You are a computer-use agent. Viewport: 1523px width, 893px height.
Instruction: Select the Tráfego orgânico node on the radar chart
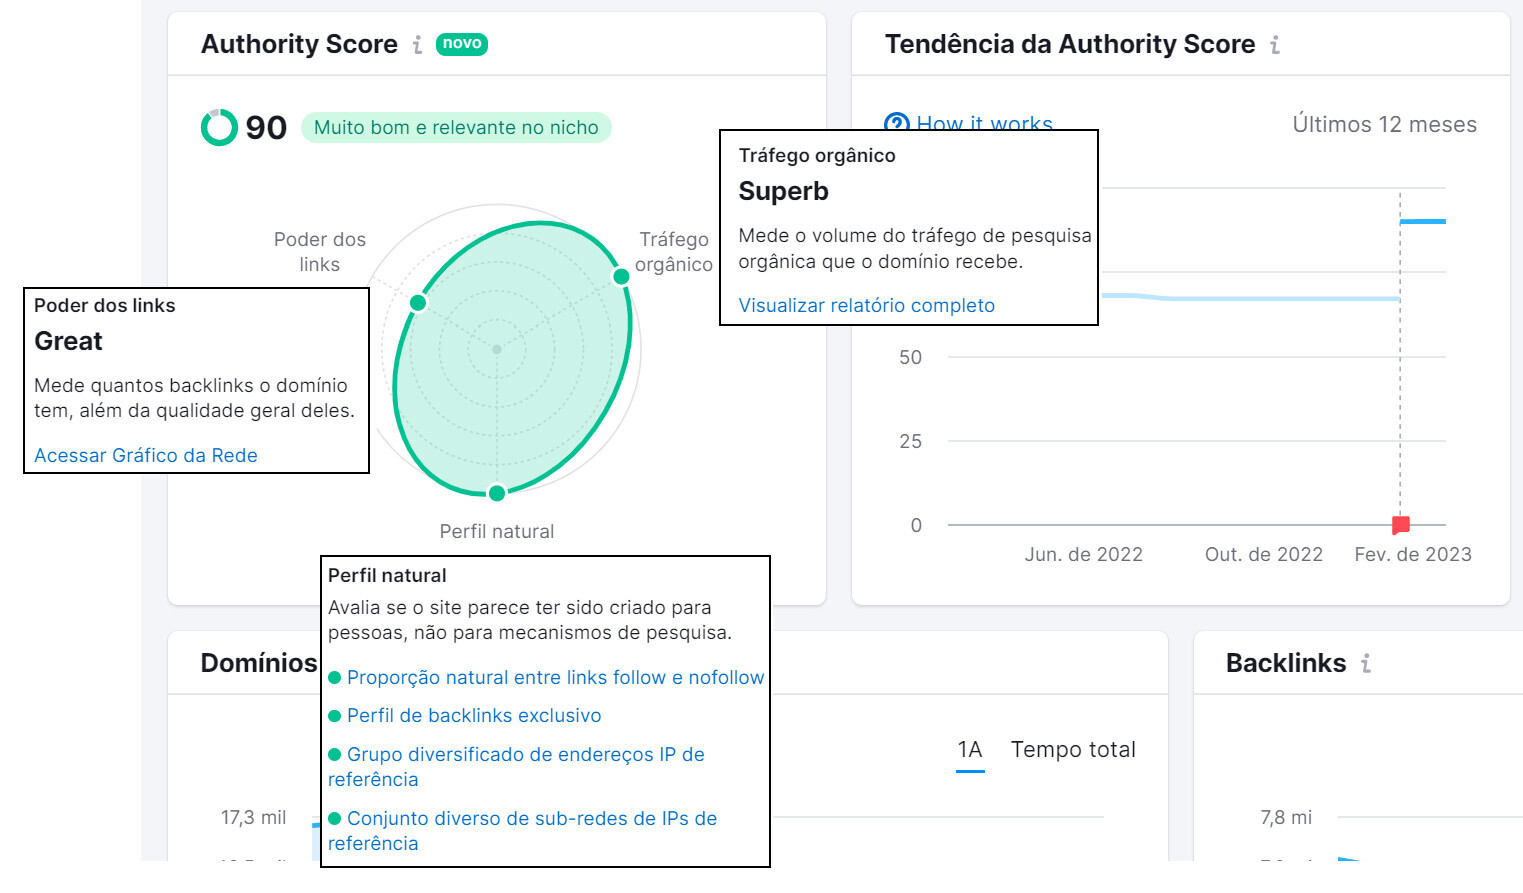[621, 275]
